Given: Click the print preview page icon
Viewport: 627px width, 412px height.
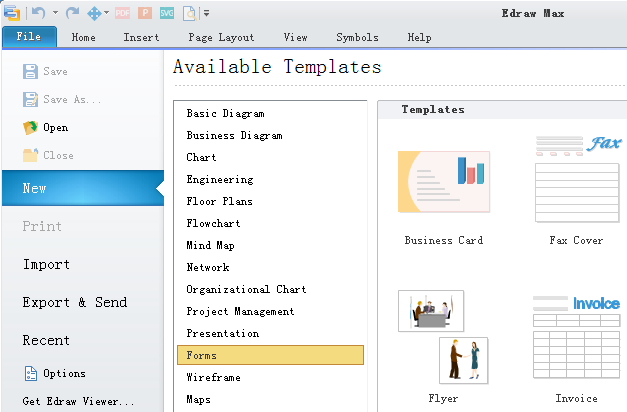Looking at the screenshot, I should pos(188,13).
